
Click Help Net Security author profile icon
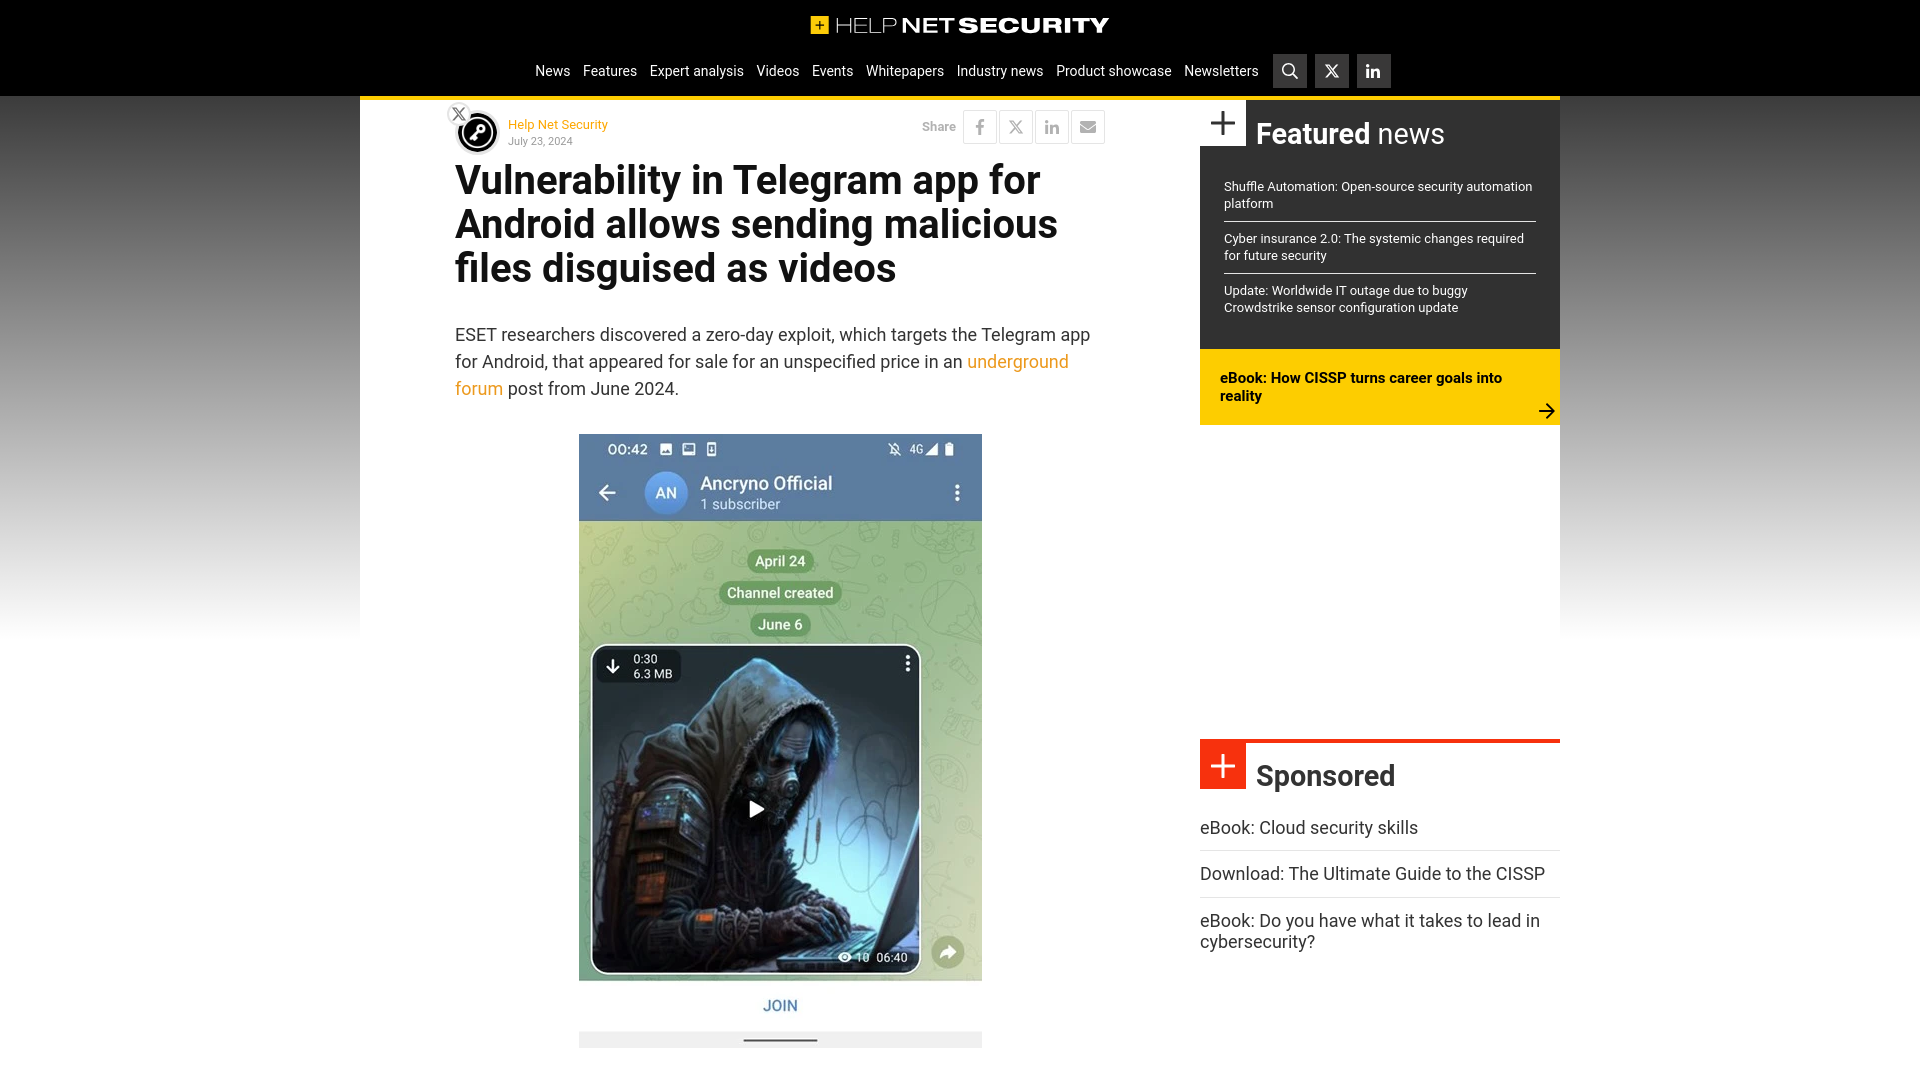coord(476,132)
